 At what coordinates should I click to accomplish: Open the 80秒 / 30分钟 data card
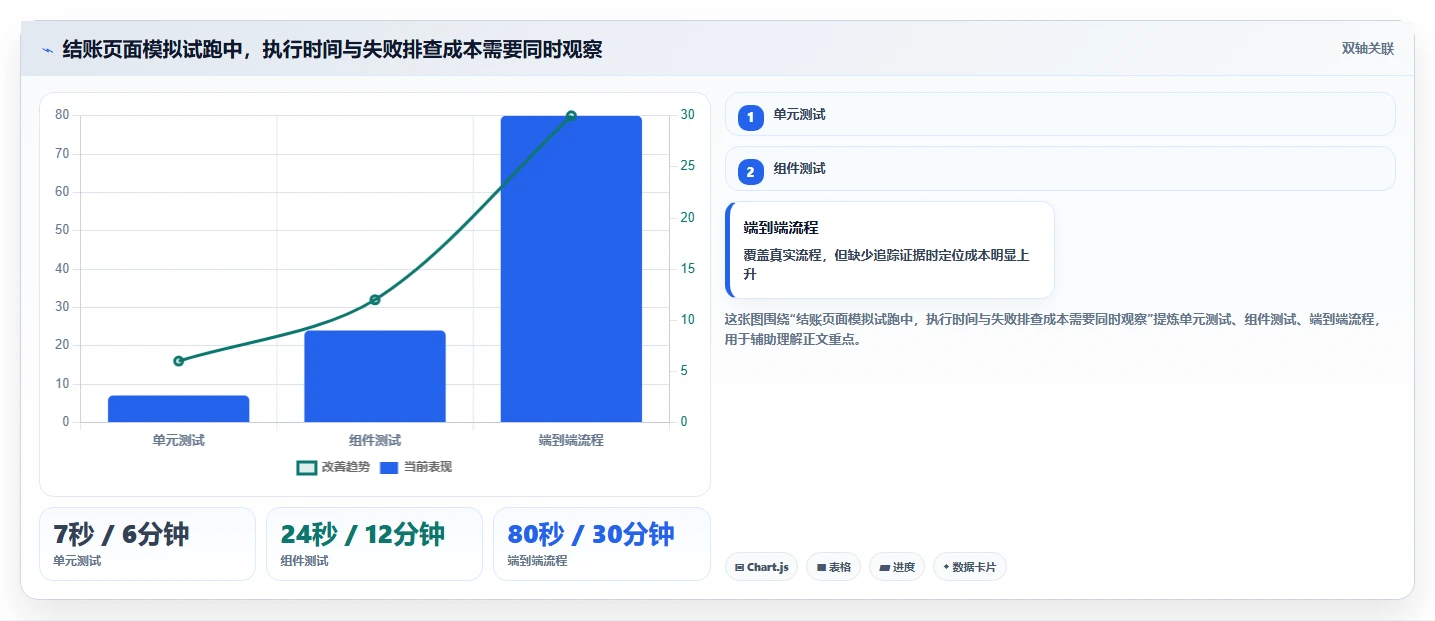click(602, 544)
